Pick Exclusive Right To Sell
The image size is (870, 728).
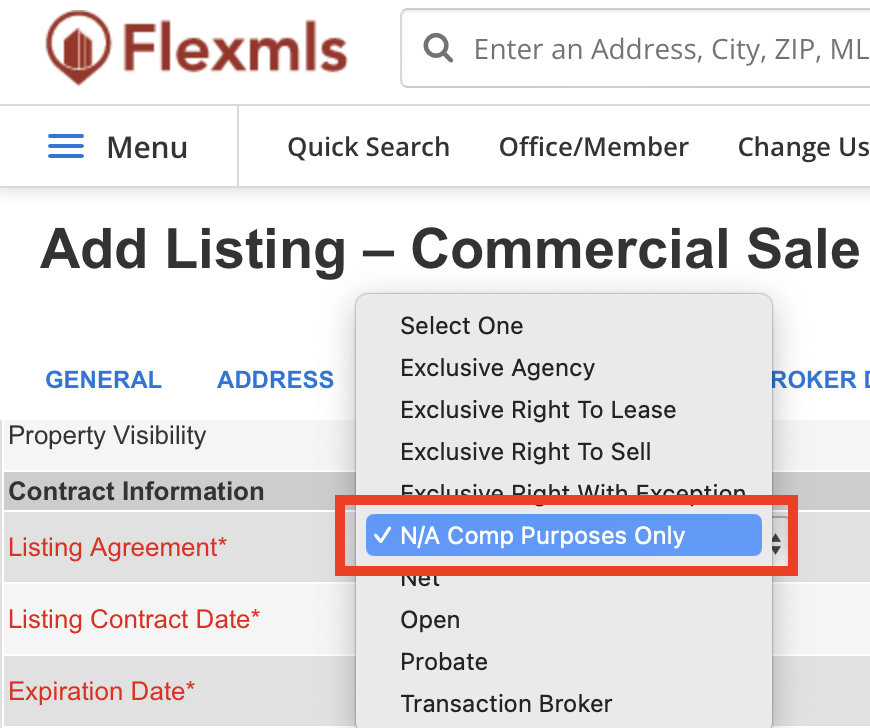click(x=526, y=452)
